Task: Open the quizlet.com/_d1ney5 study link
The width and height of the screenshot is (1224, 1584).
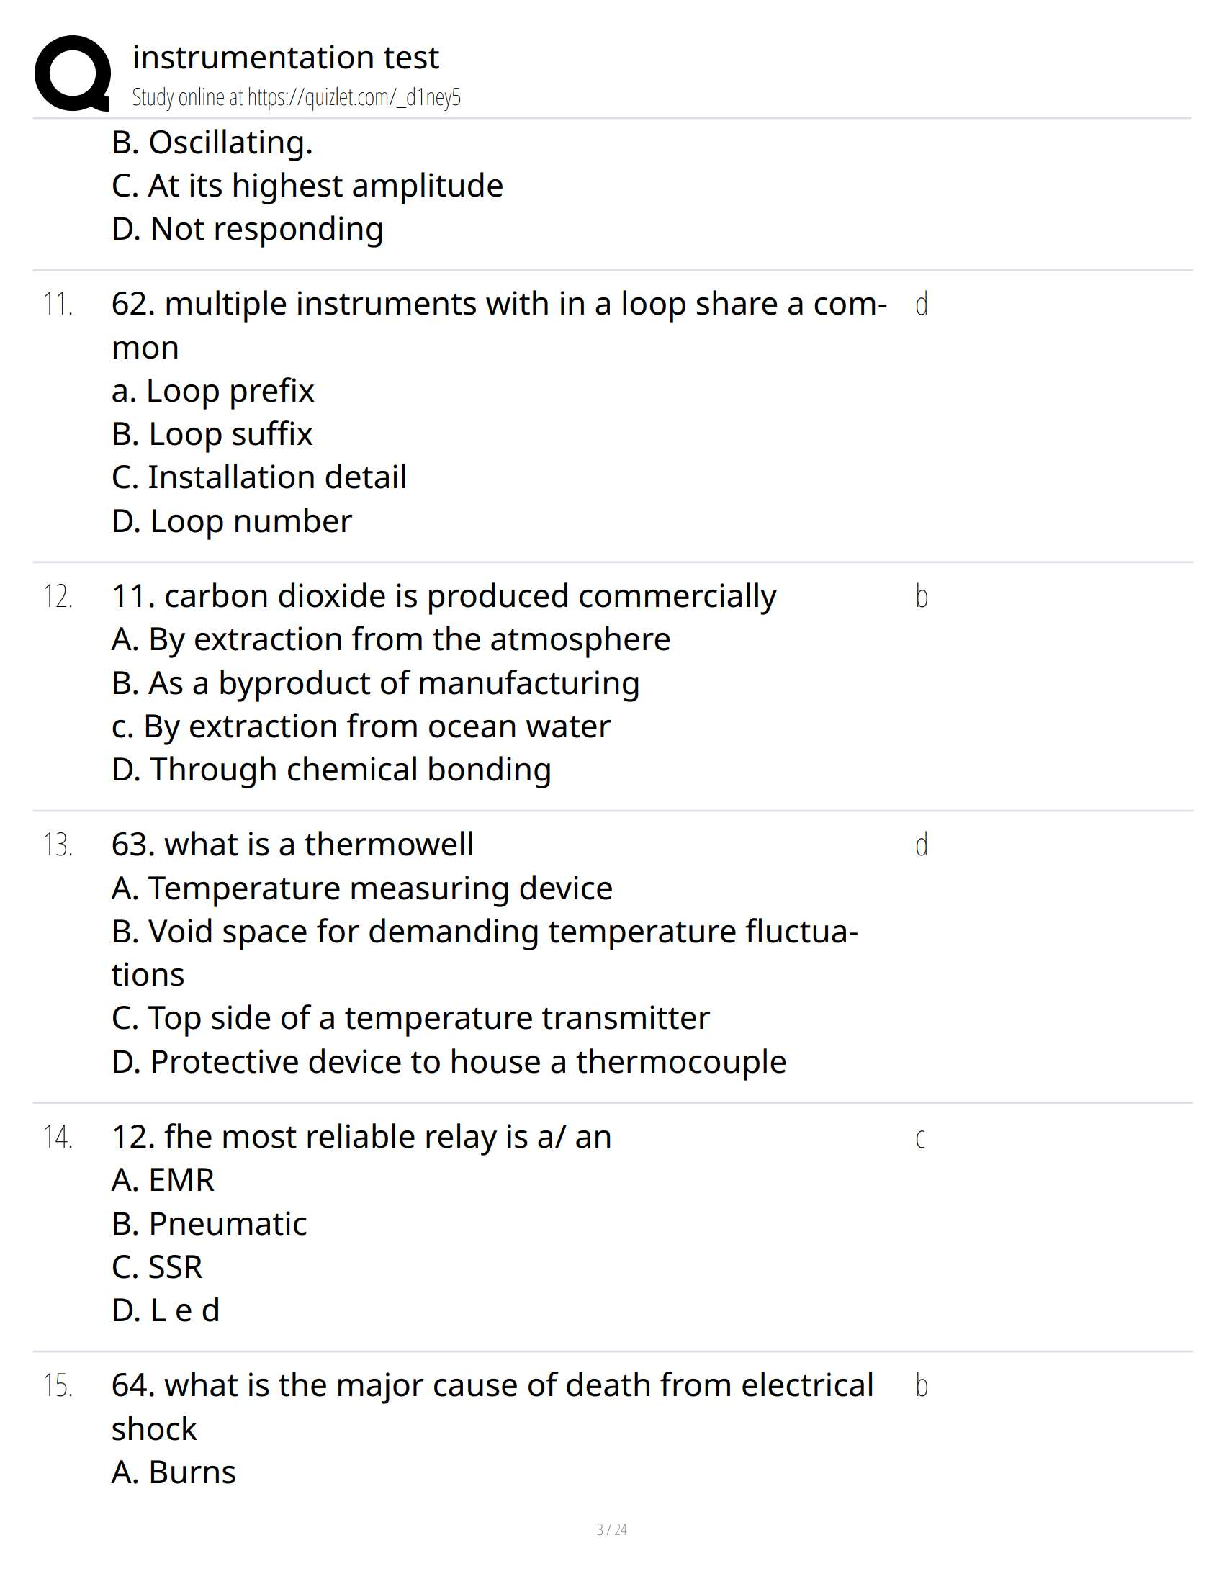Action: click(x=354, y=97)
